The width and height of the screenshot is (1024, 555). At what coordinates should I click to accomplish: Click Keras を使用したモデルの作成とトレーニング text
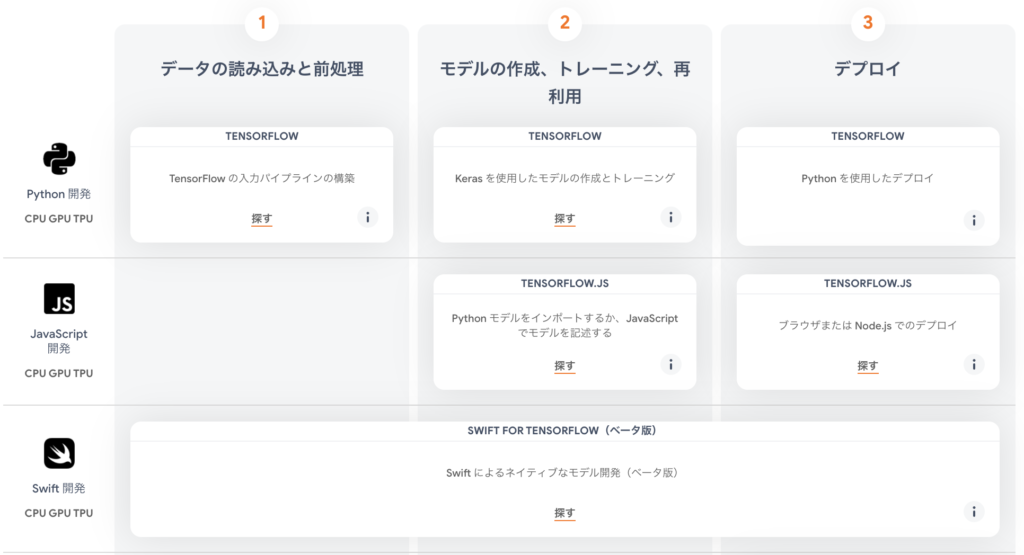[x=565, y=178]
